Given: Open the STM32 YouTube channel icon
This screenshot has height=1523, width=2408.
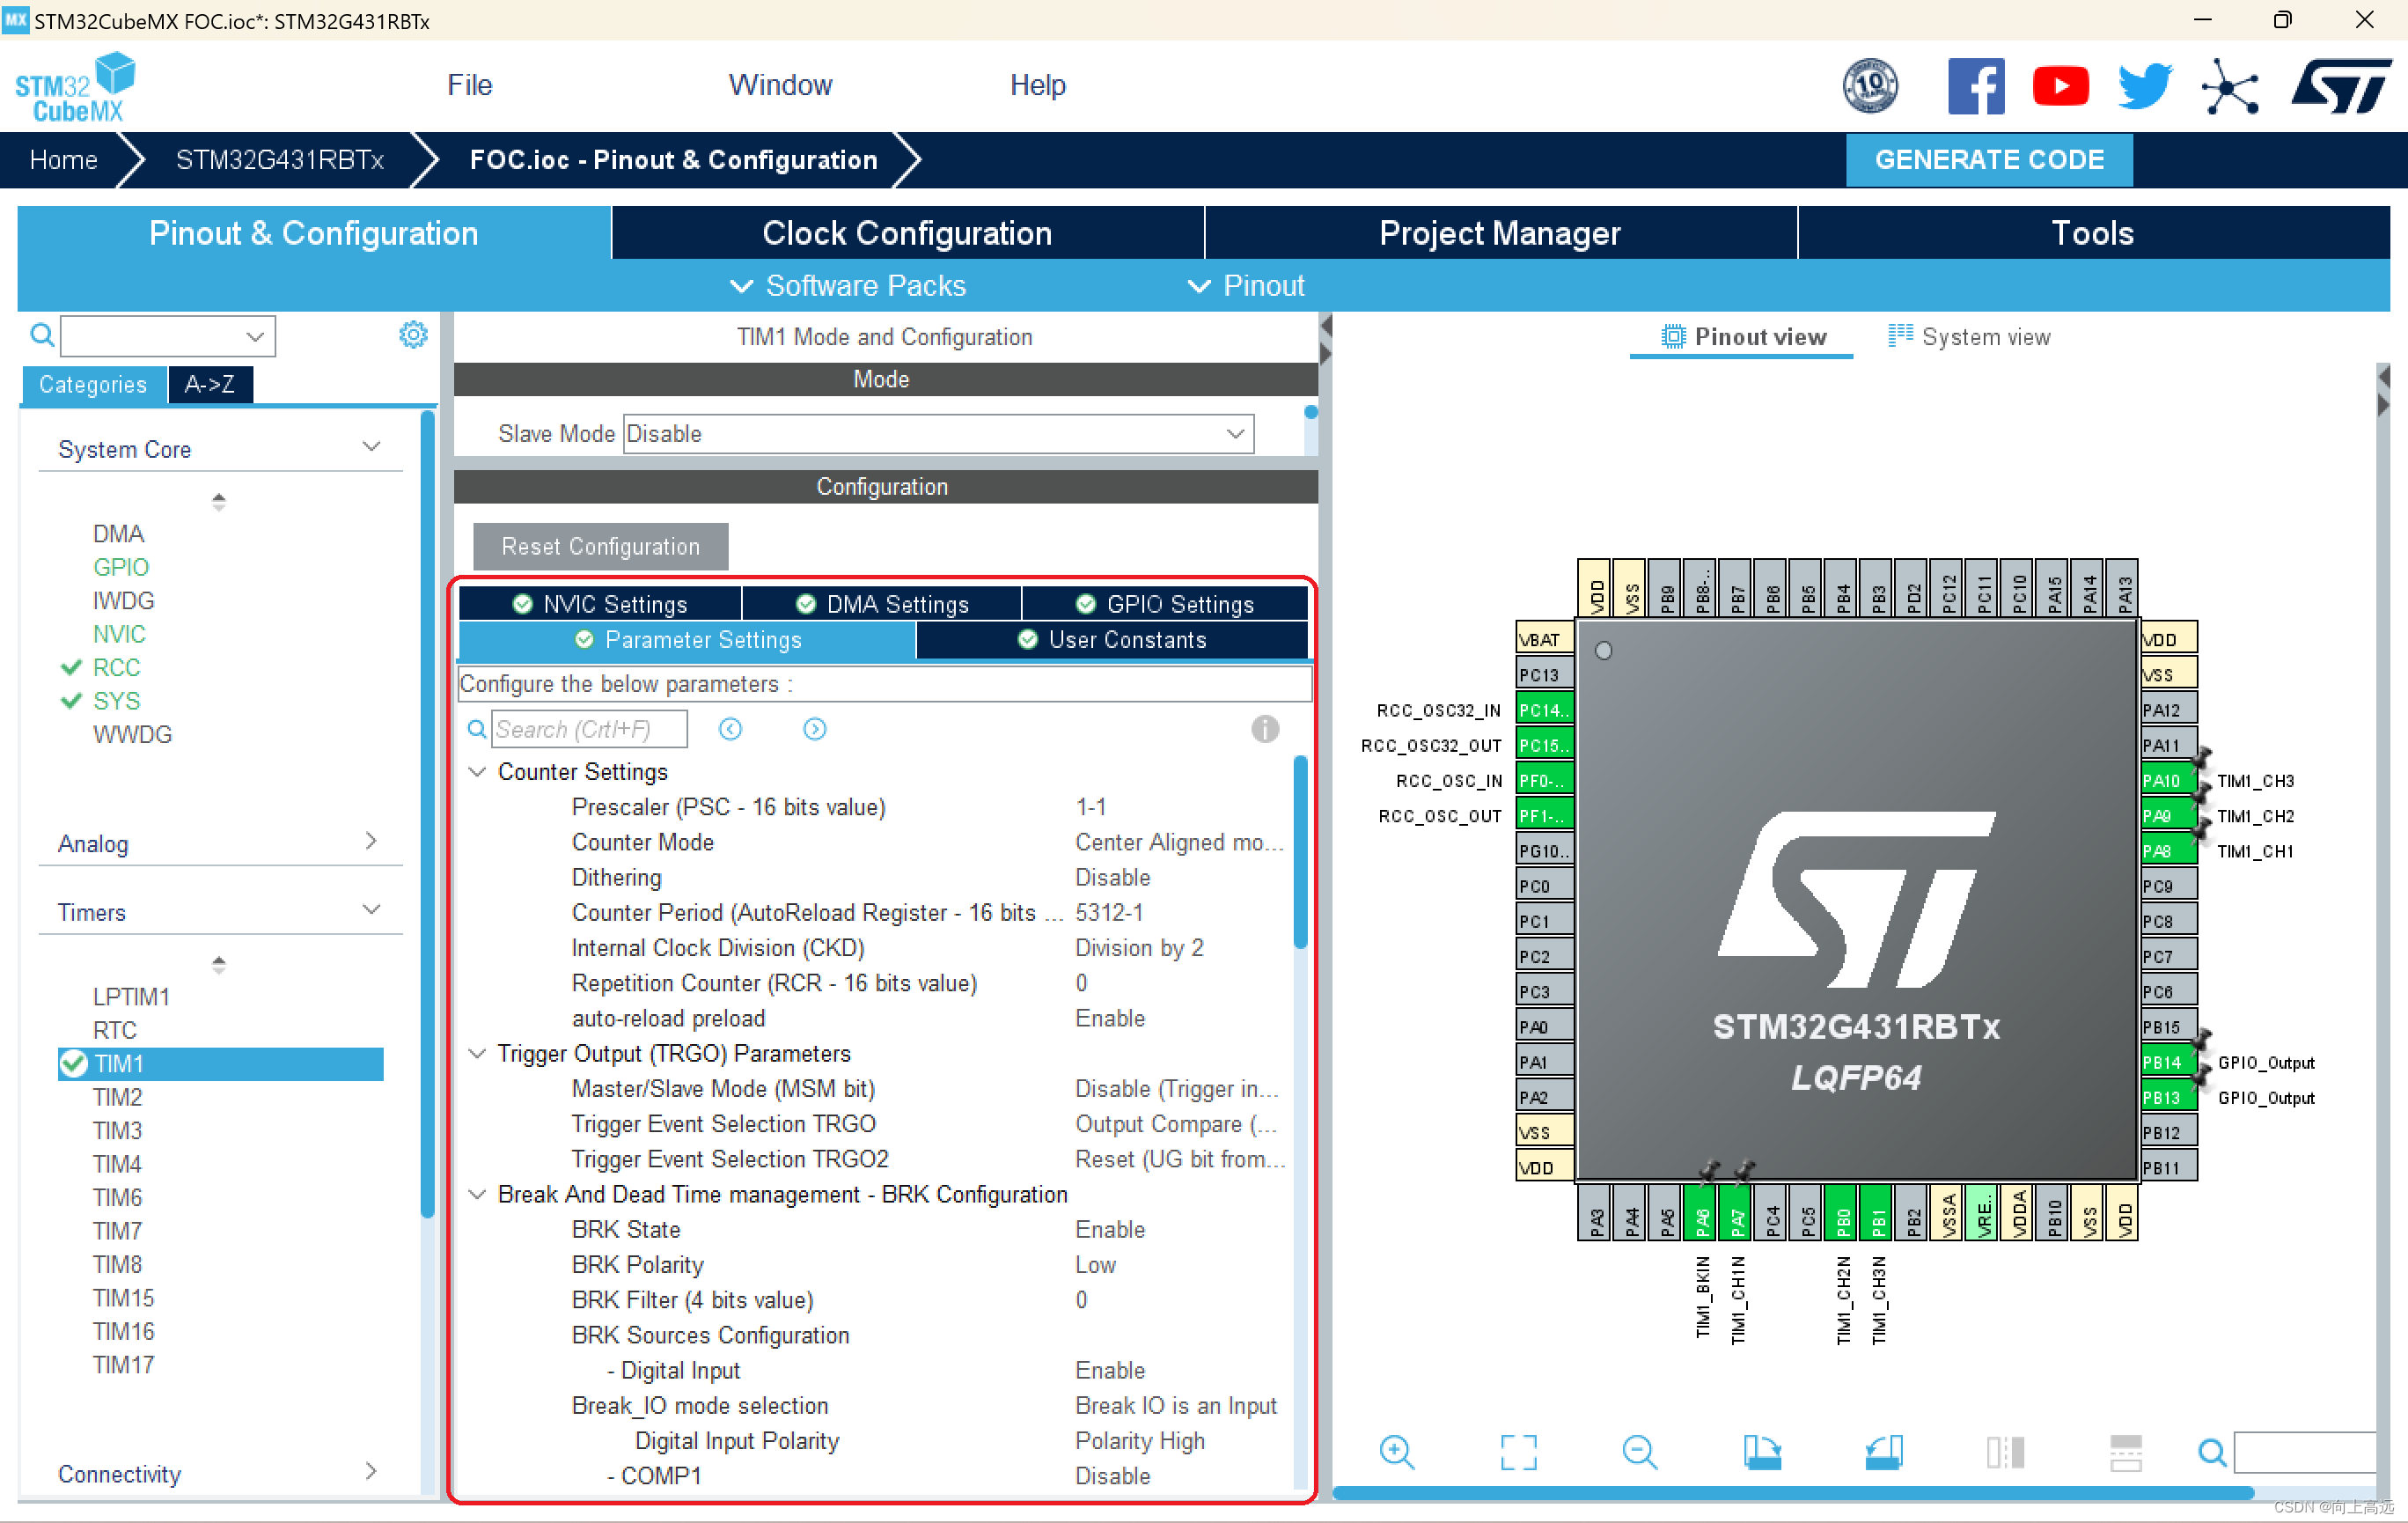Looking at the screenshot, I should [2061, 85].
